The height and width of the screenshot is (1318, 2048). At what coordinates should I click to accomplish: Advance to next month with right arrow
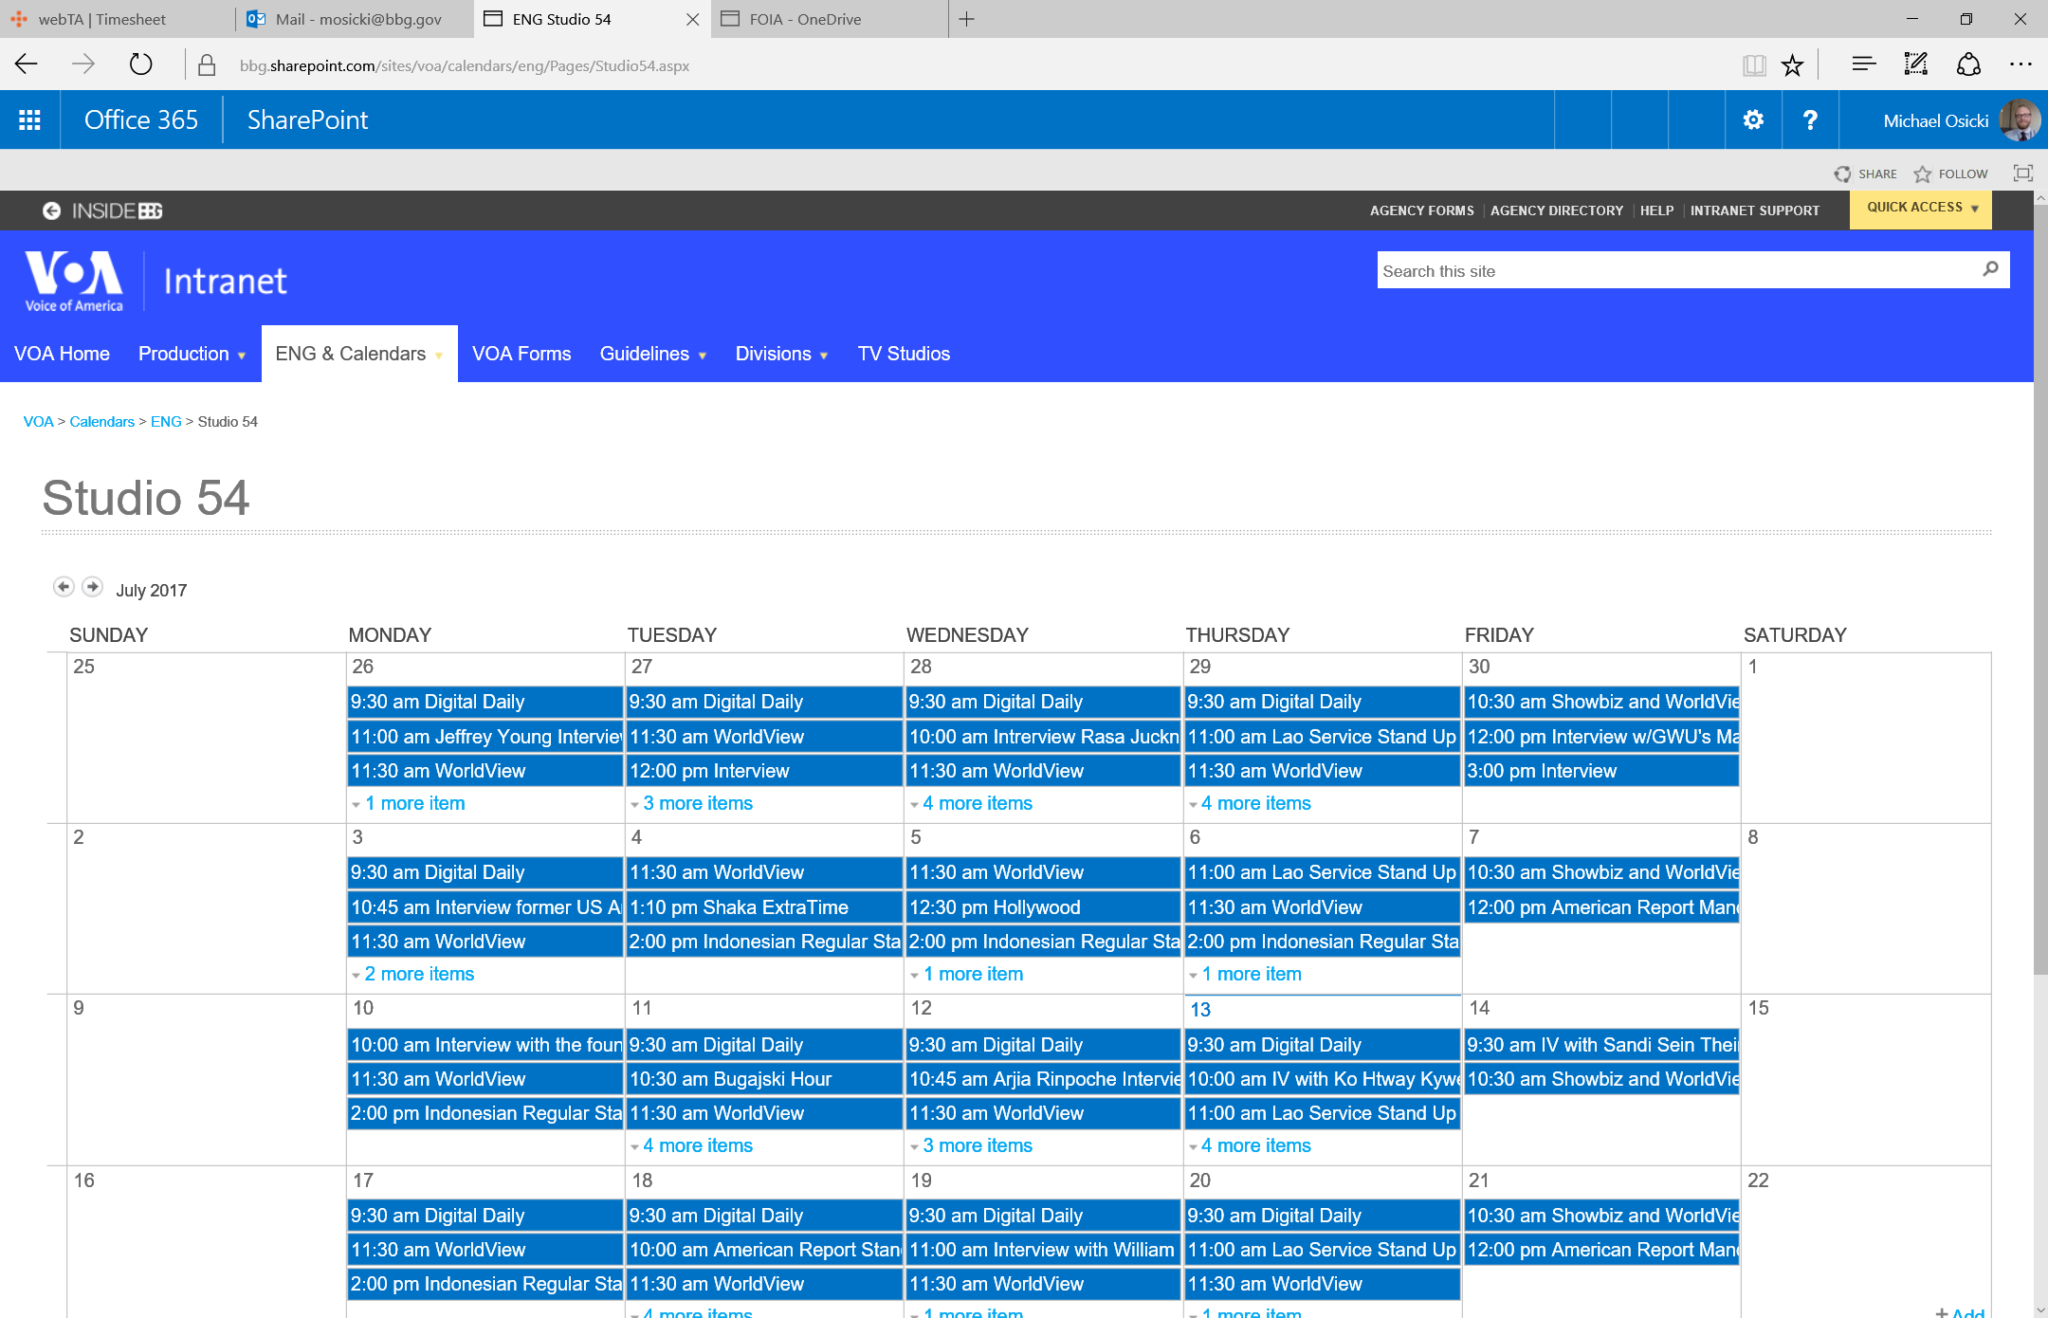92,587
